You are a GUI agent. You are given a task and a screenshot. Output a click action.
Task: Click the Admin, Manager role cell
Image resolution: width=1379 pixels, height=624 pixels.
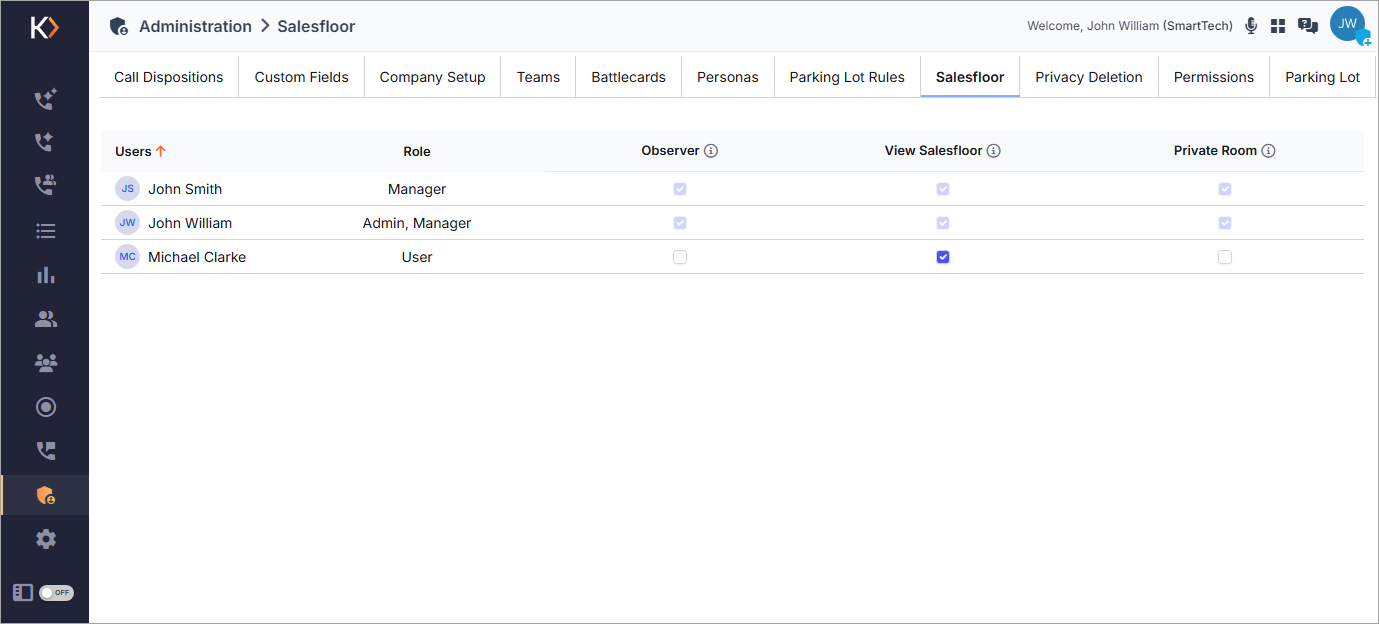(x=417, y=223)
